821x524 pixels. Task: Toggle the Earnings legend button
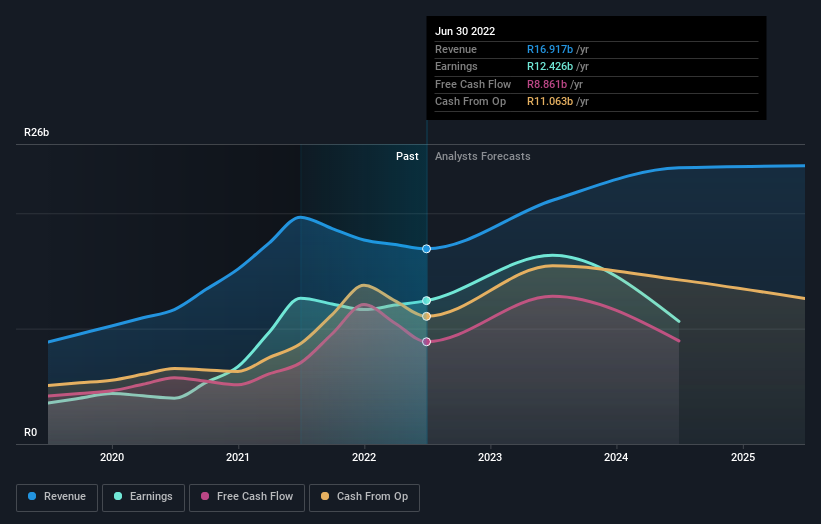pos(143,497)
